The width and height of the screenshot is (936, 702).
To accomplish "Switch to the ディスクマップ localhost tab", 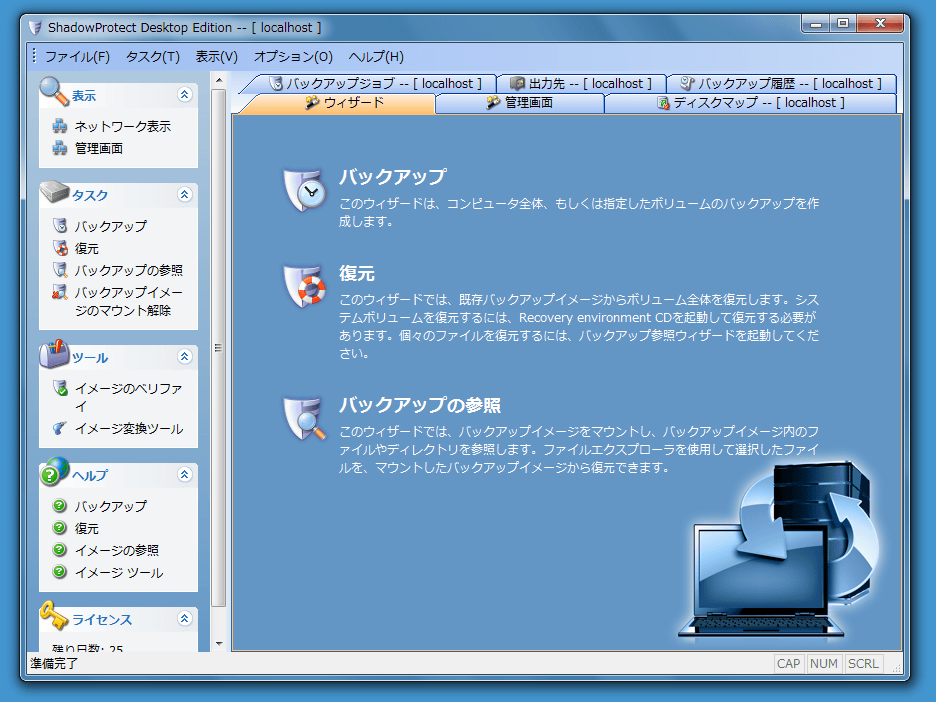I will [x=751, y=103].
